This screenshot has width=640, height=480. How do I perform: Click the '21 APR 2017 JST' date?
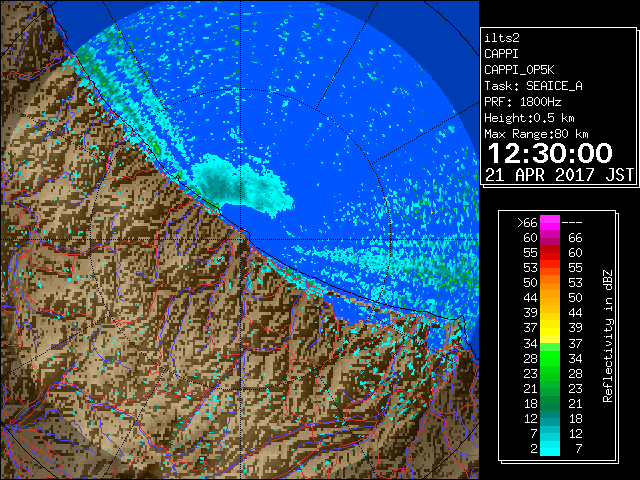click(x=560, y=175)
